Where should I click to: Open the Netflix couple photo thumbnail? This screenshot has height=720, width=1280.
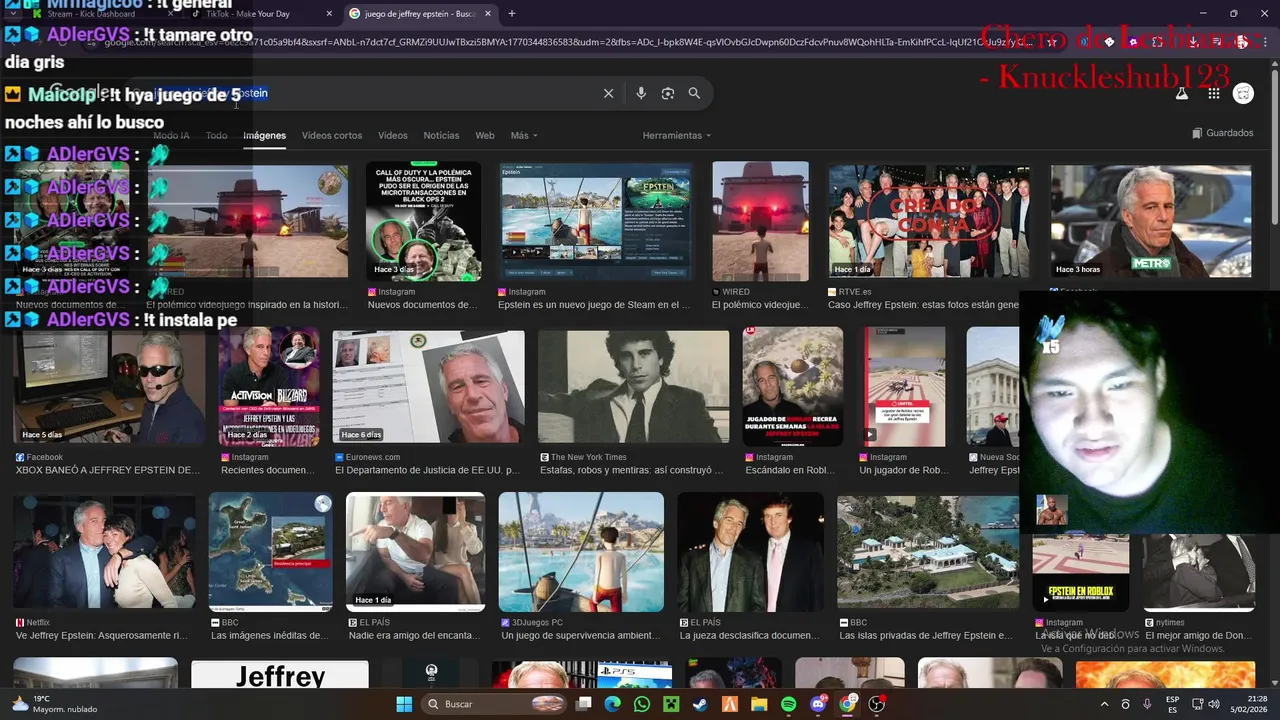[104, 551]
